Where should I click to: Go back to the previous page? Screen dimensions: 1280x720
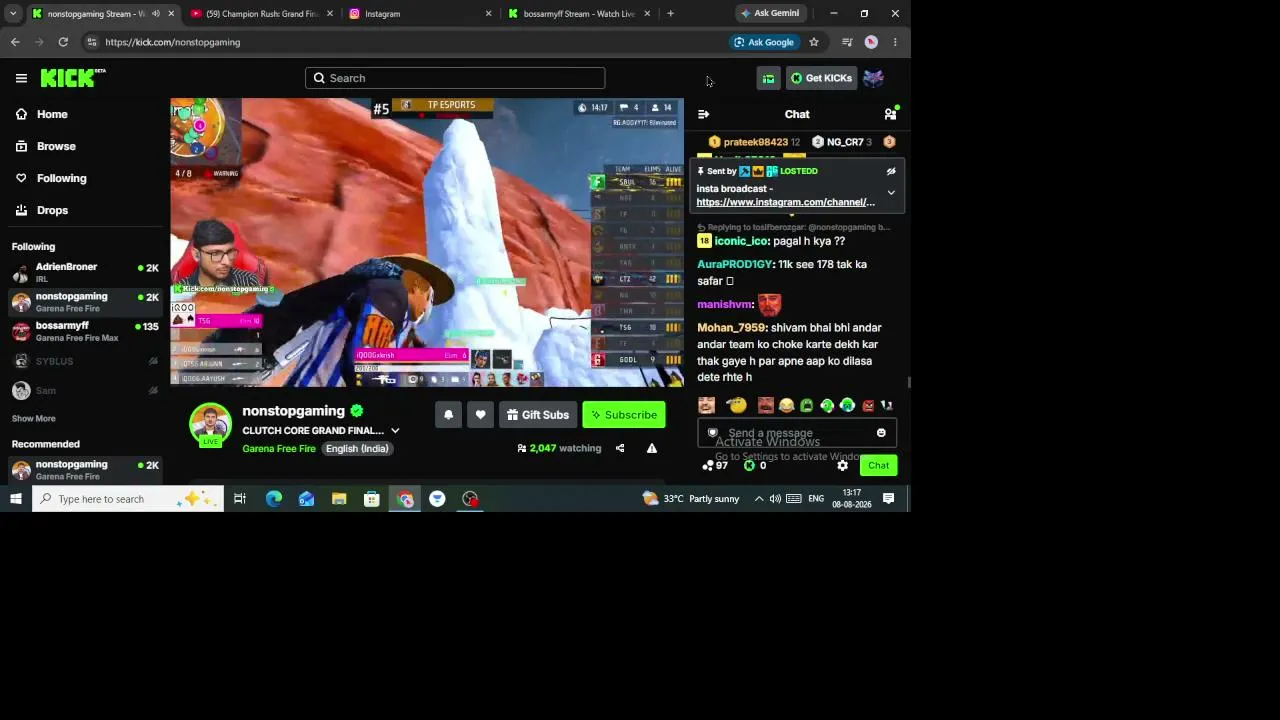point(15,42)
